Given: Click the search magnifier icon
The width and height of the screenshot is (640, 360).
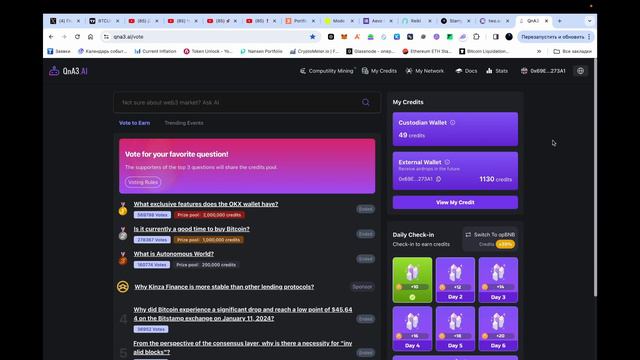Looking at the screenshot, I should (x=366, y=102).
